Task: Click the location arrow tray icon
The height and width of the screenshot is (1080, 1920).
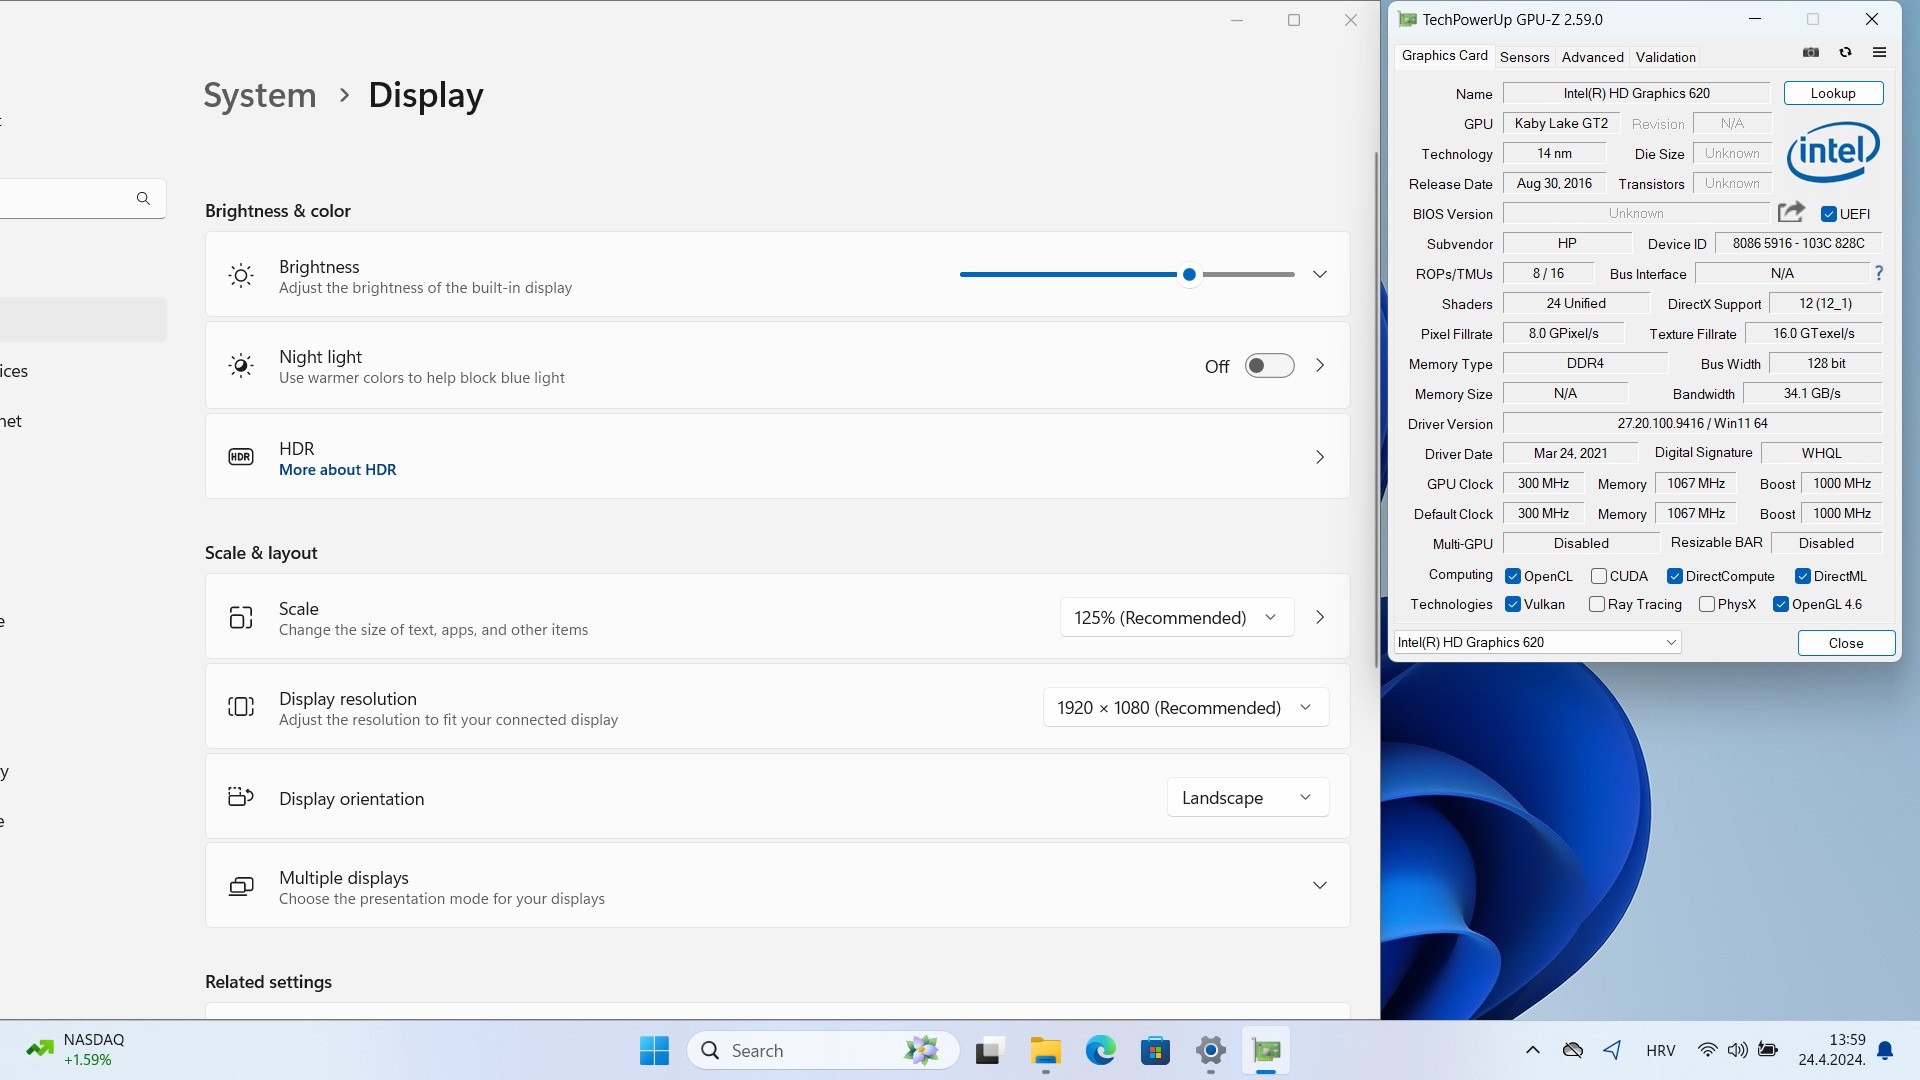Action: point(1612,1050)
